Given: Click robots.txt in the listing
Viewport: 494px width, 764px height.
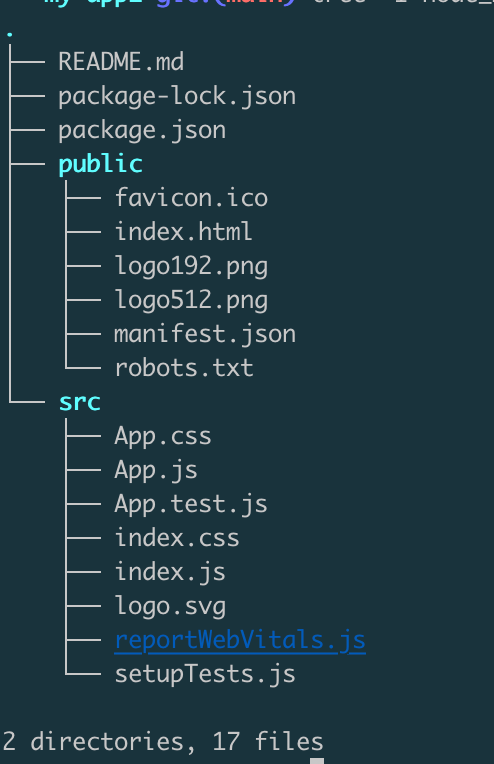Looking at the screenshot, I should tap(184, 368).
